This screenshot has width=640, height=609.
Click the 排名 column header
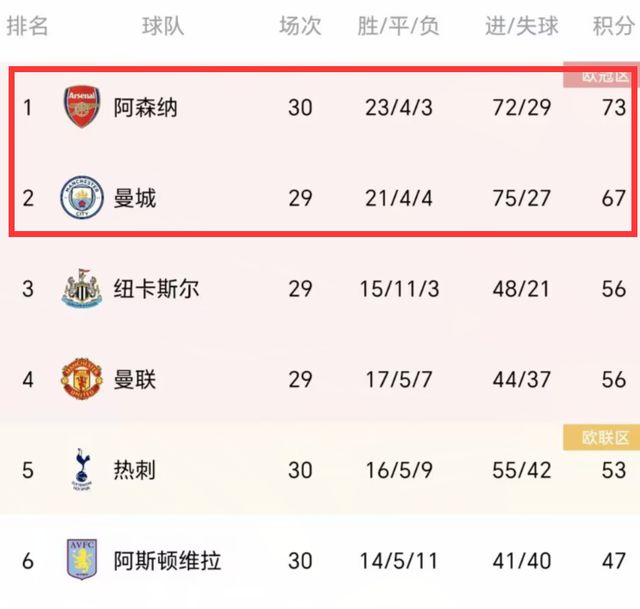point(27,26)
